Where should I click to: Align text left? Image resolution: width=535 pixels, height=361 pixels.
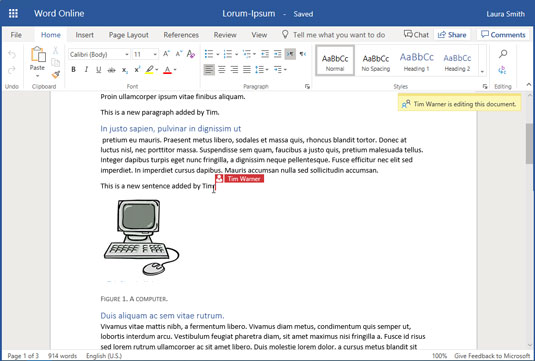pyautogui.click(x=209, y=70)
